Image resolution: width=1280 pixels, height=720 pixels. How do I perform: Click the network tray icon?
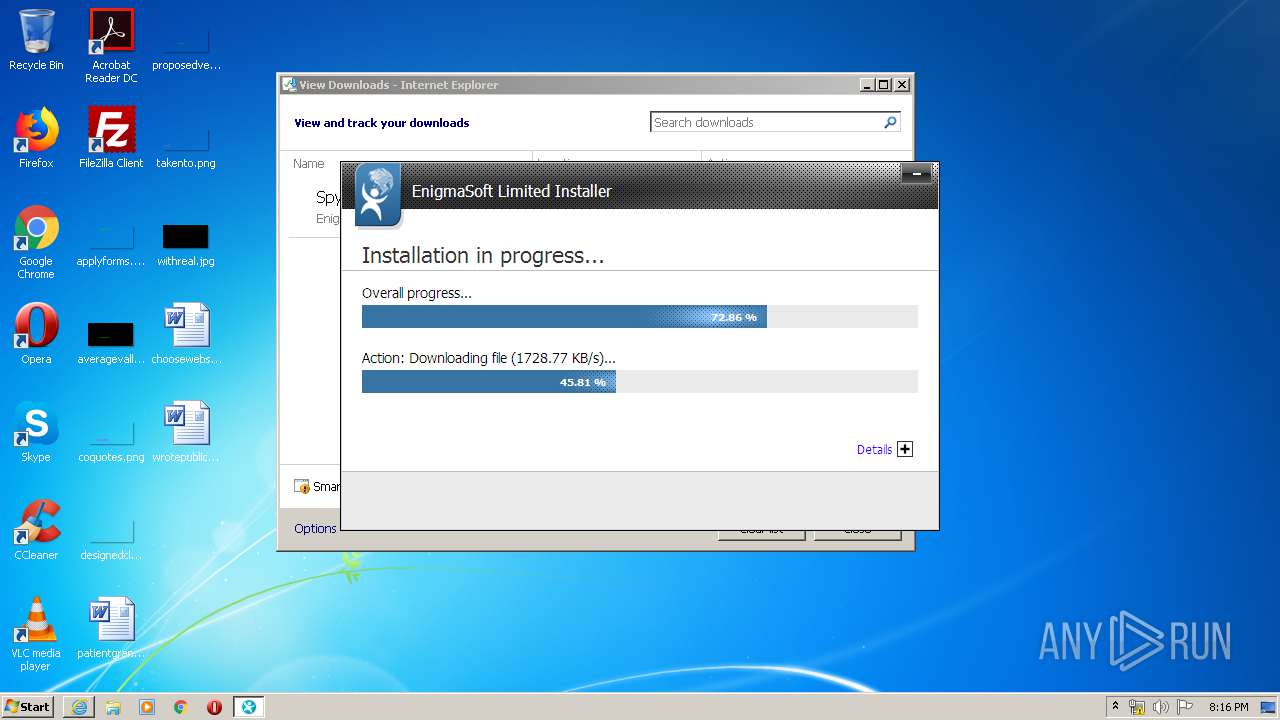click(x=1137, y=707)
